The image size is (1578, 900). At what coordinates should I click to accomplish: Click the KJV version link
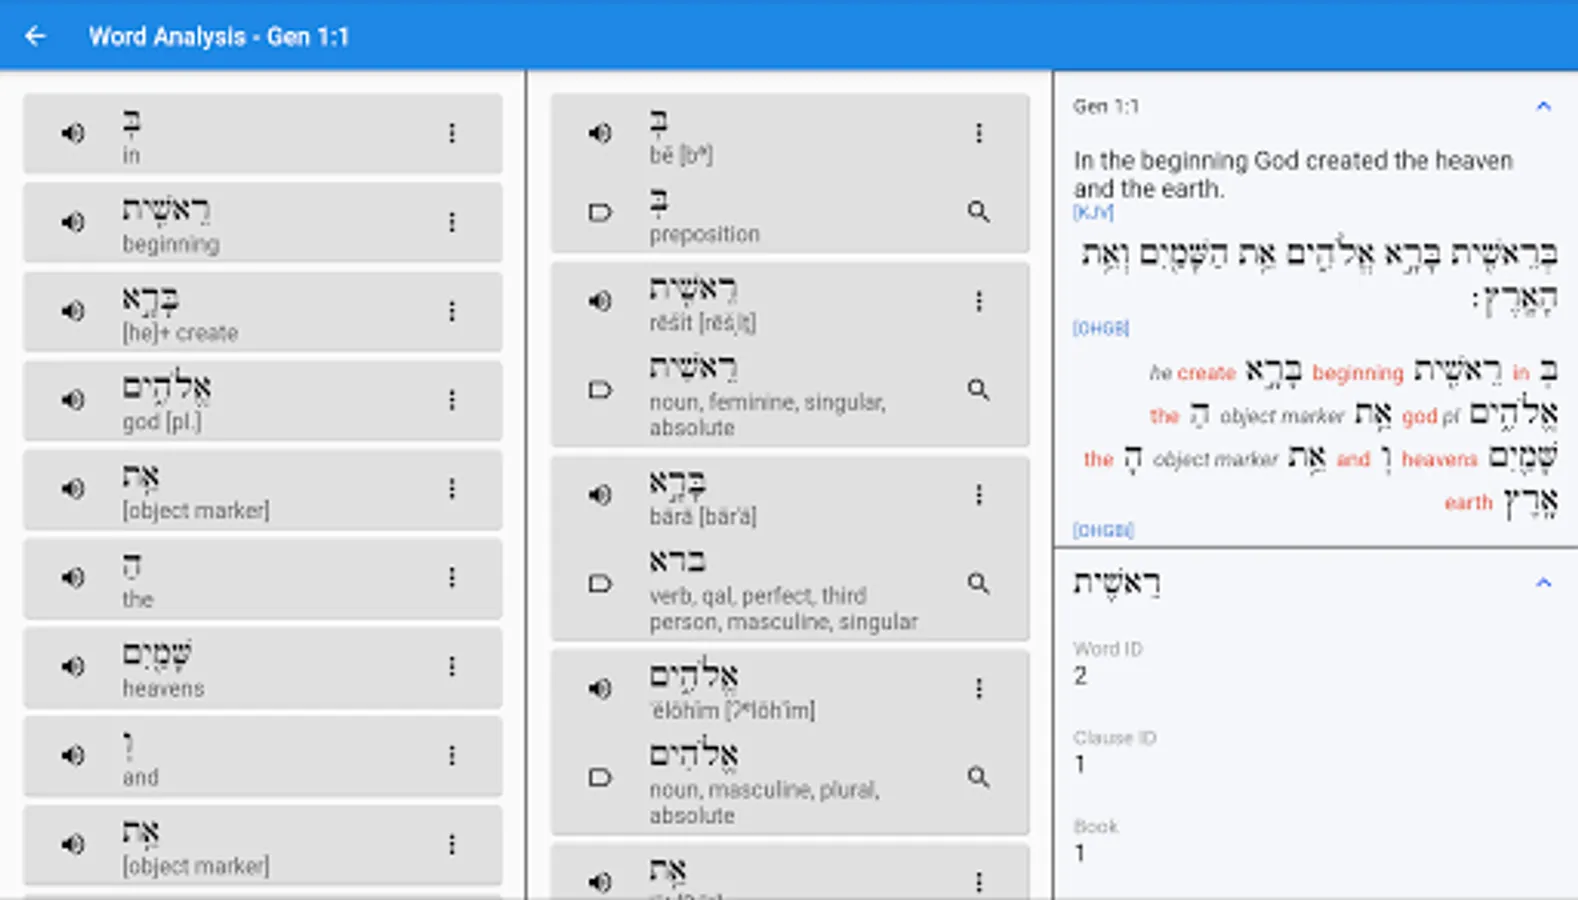coord(1092,212)
